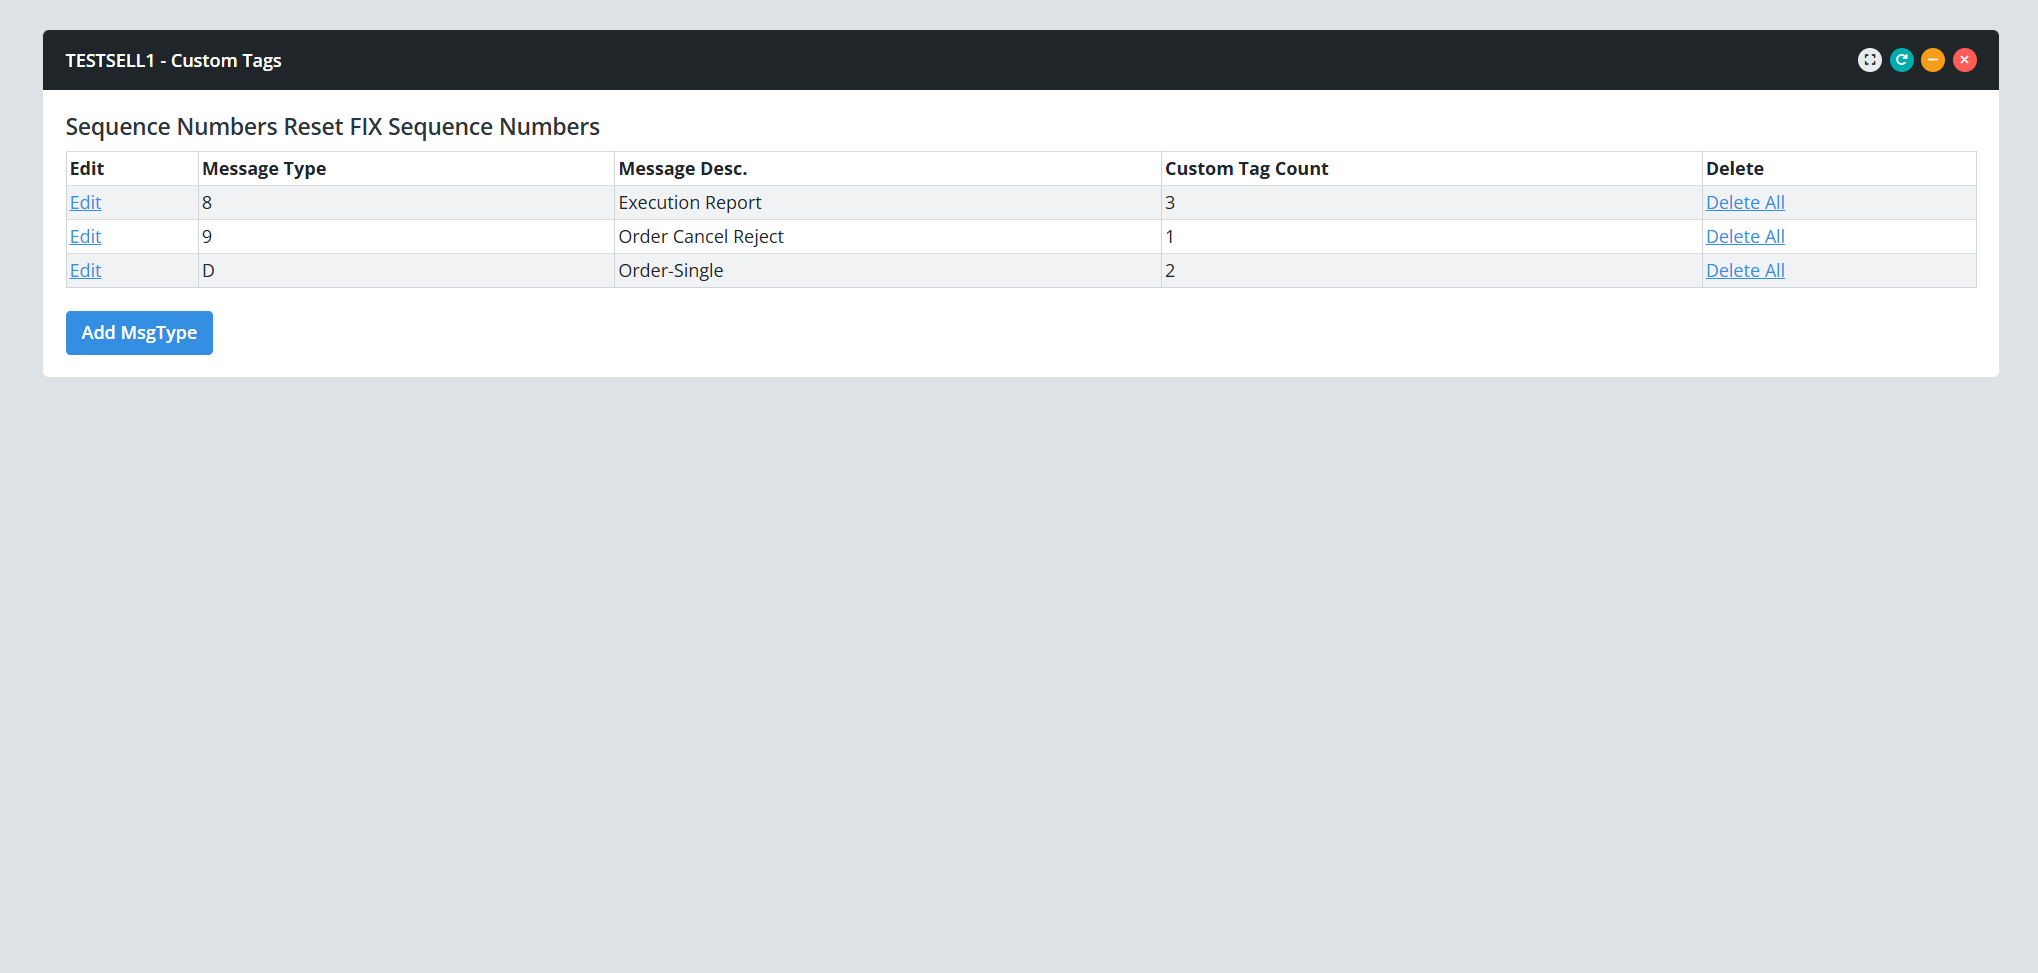Click the teal refresh icon

(x=1902, y=60)
